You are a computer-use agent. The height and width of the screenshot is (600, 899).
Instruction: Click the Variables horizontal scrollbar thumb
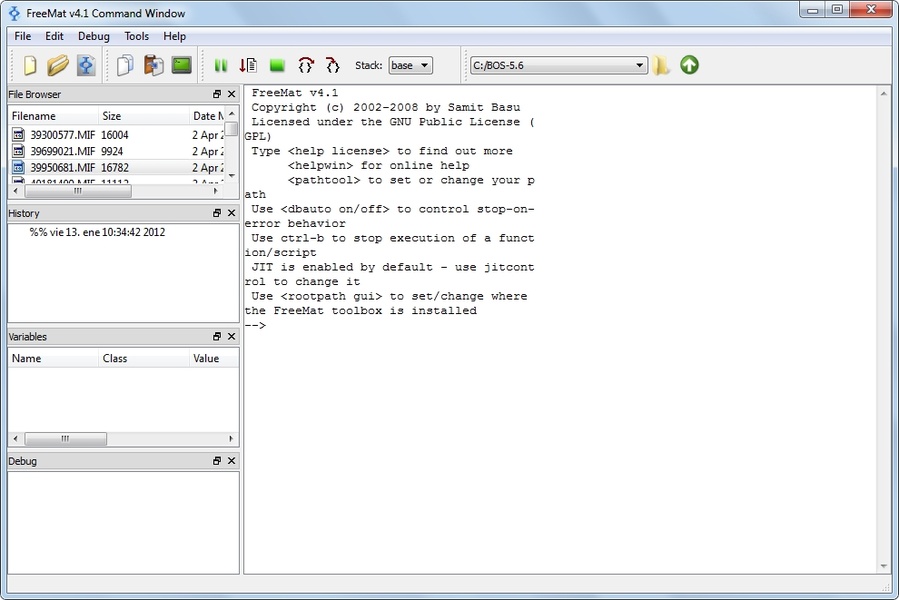tap(65, 439)
